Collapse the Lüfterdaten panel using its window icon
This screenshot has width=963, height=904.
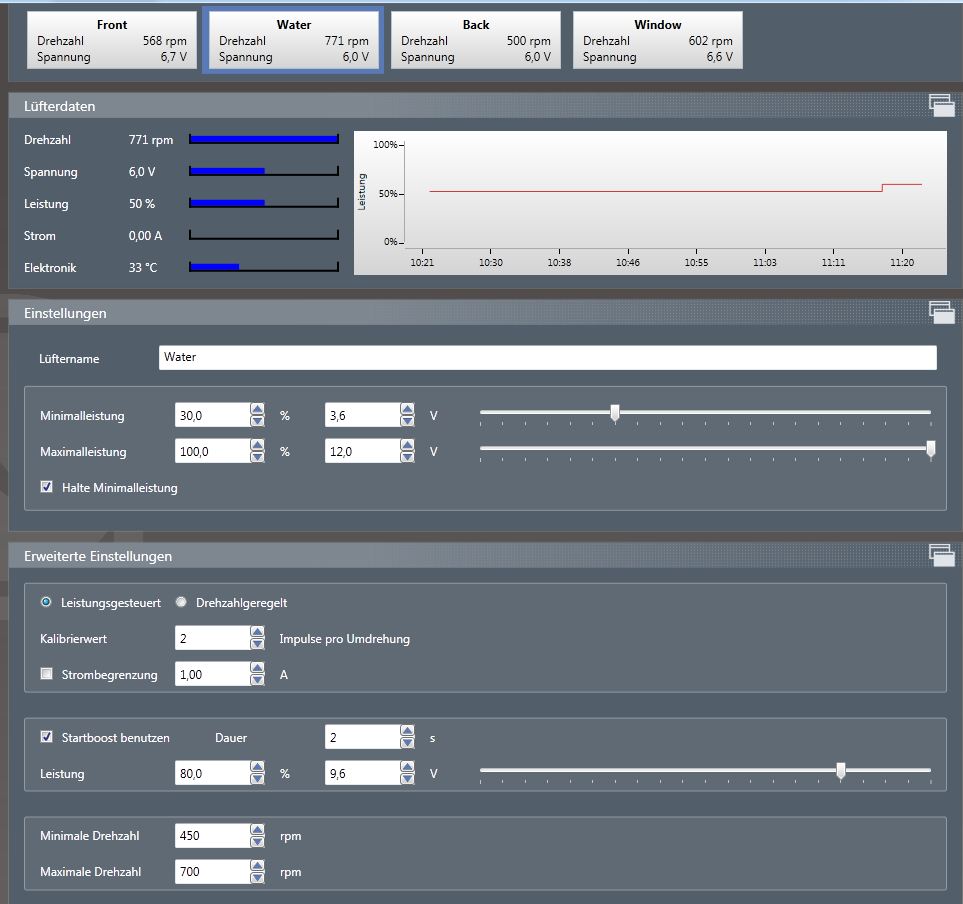941,105
